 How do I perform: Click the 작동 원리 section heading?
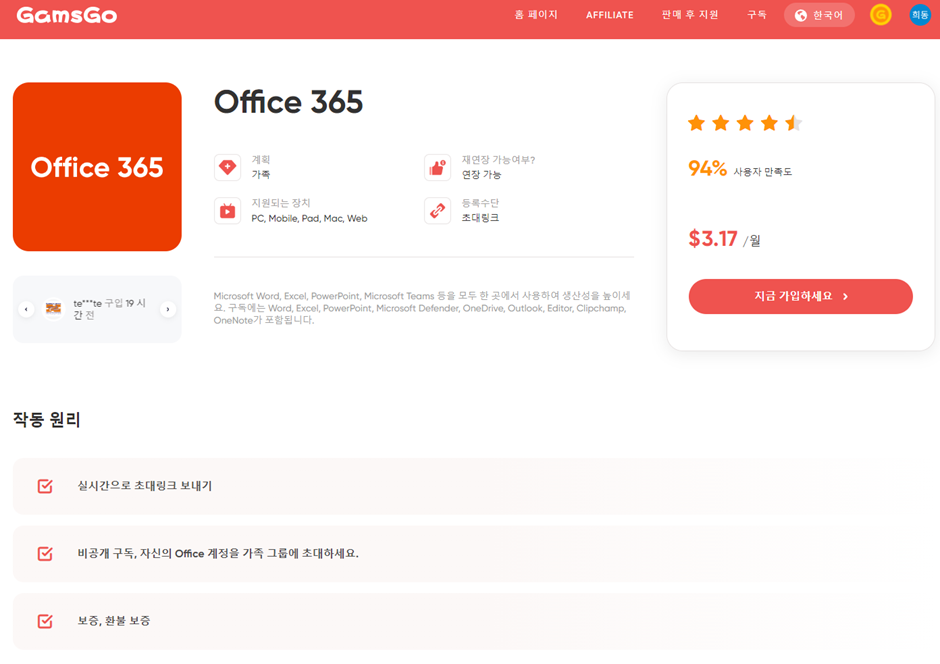[47, 419]
